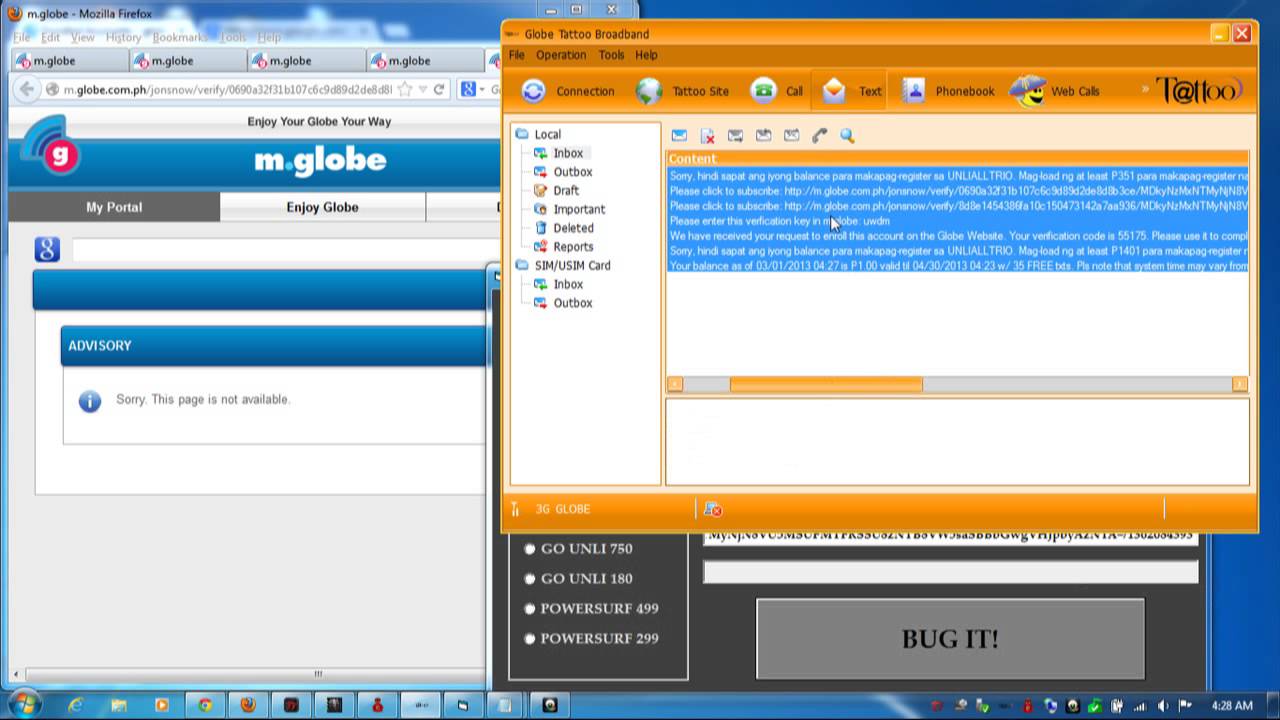
Task: Switch to Firefox from the taskbar
Action: pyautogui.click(x=248, y=705)
